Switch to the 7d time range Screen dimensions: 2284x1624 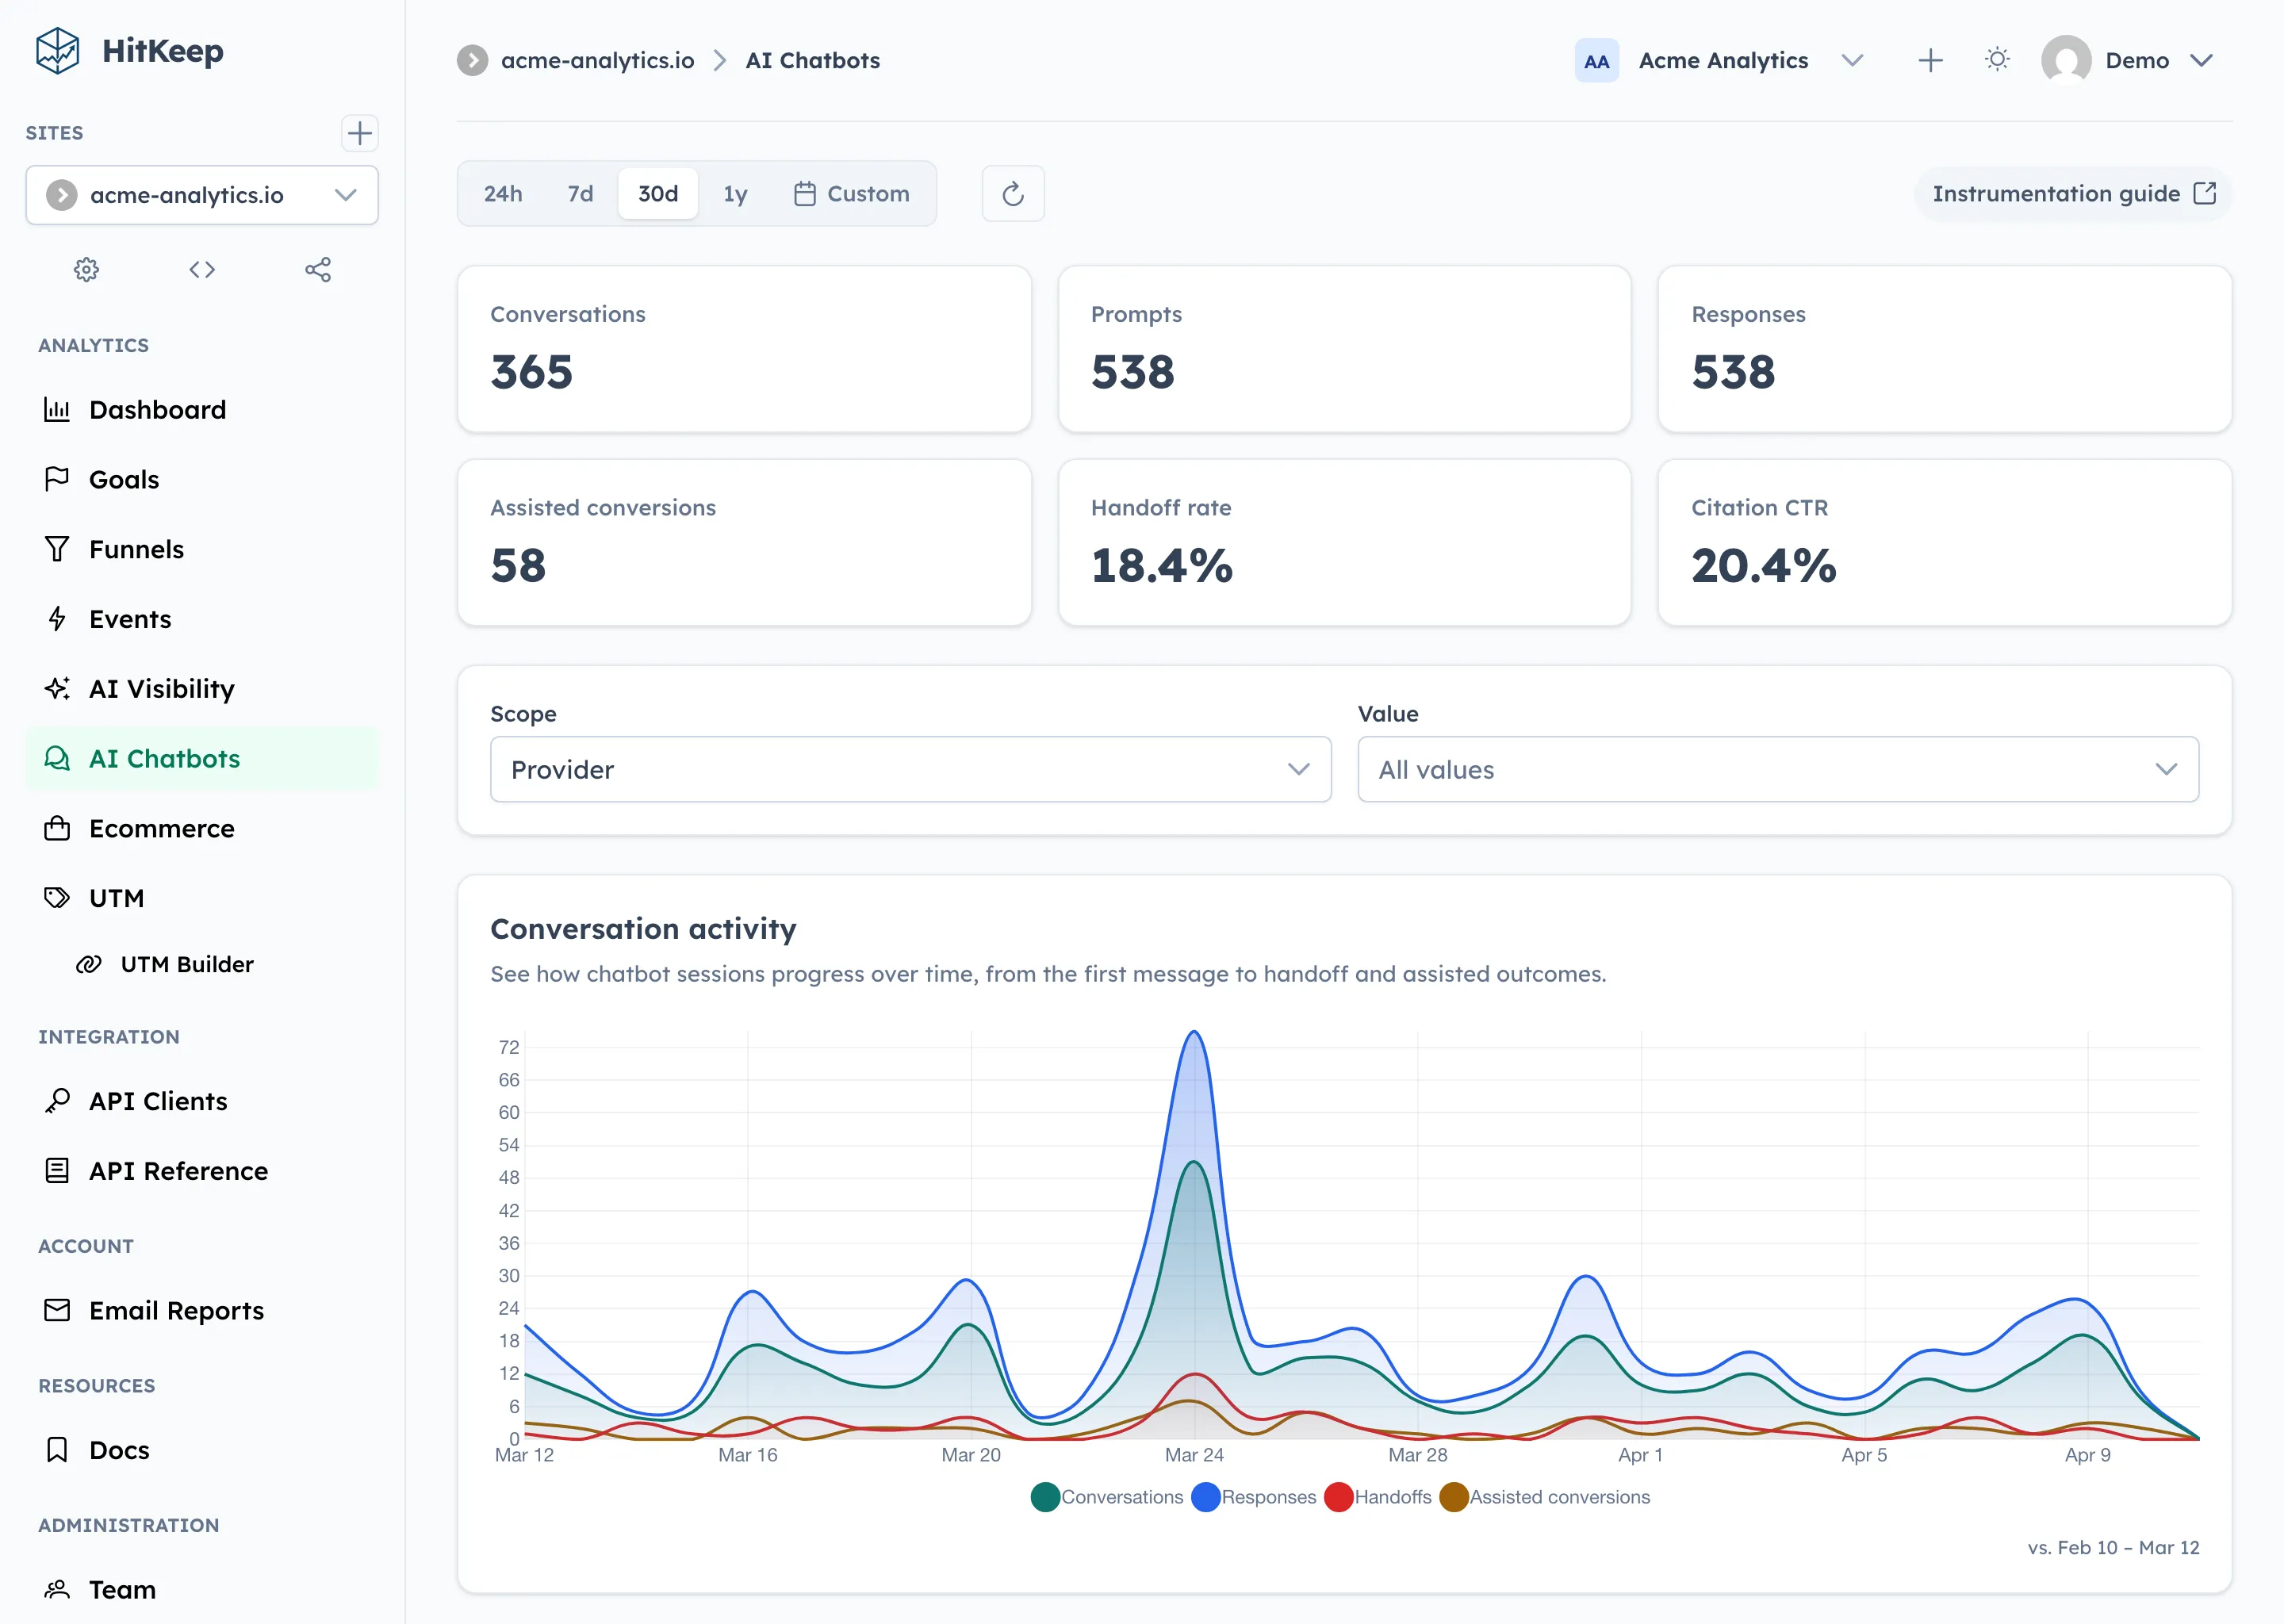click(x=579, y=193)
